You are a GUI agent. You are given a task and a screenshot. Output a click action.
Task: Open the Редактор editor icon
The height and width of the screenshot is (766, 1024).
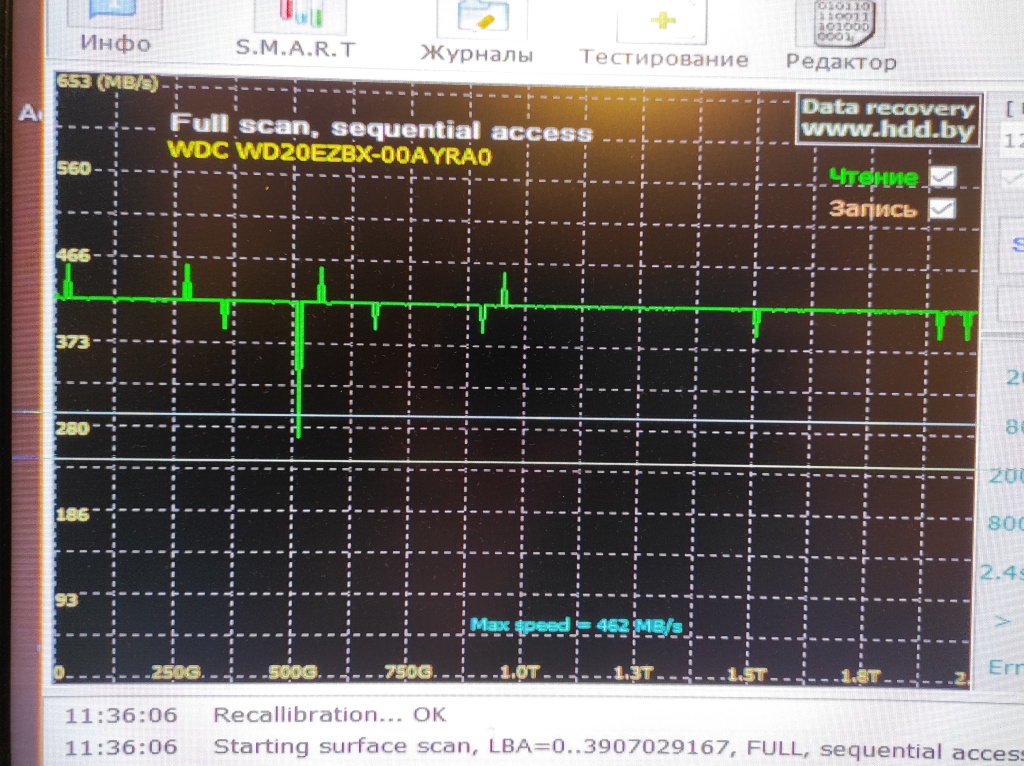[x=842, y=24]
